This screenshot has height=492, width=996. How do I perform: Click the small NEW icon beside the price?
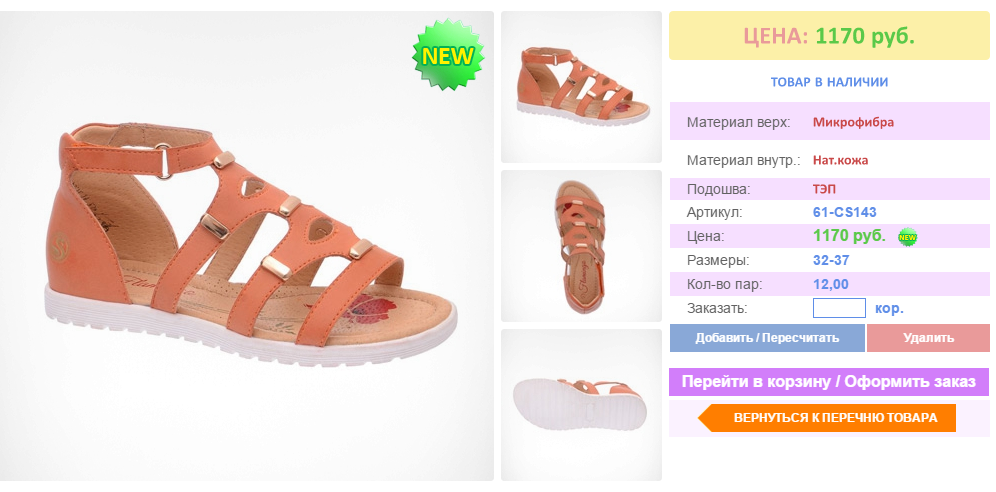click(907, 237)
